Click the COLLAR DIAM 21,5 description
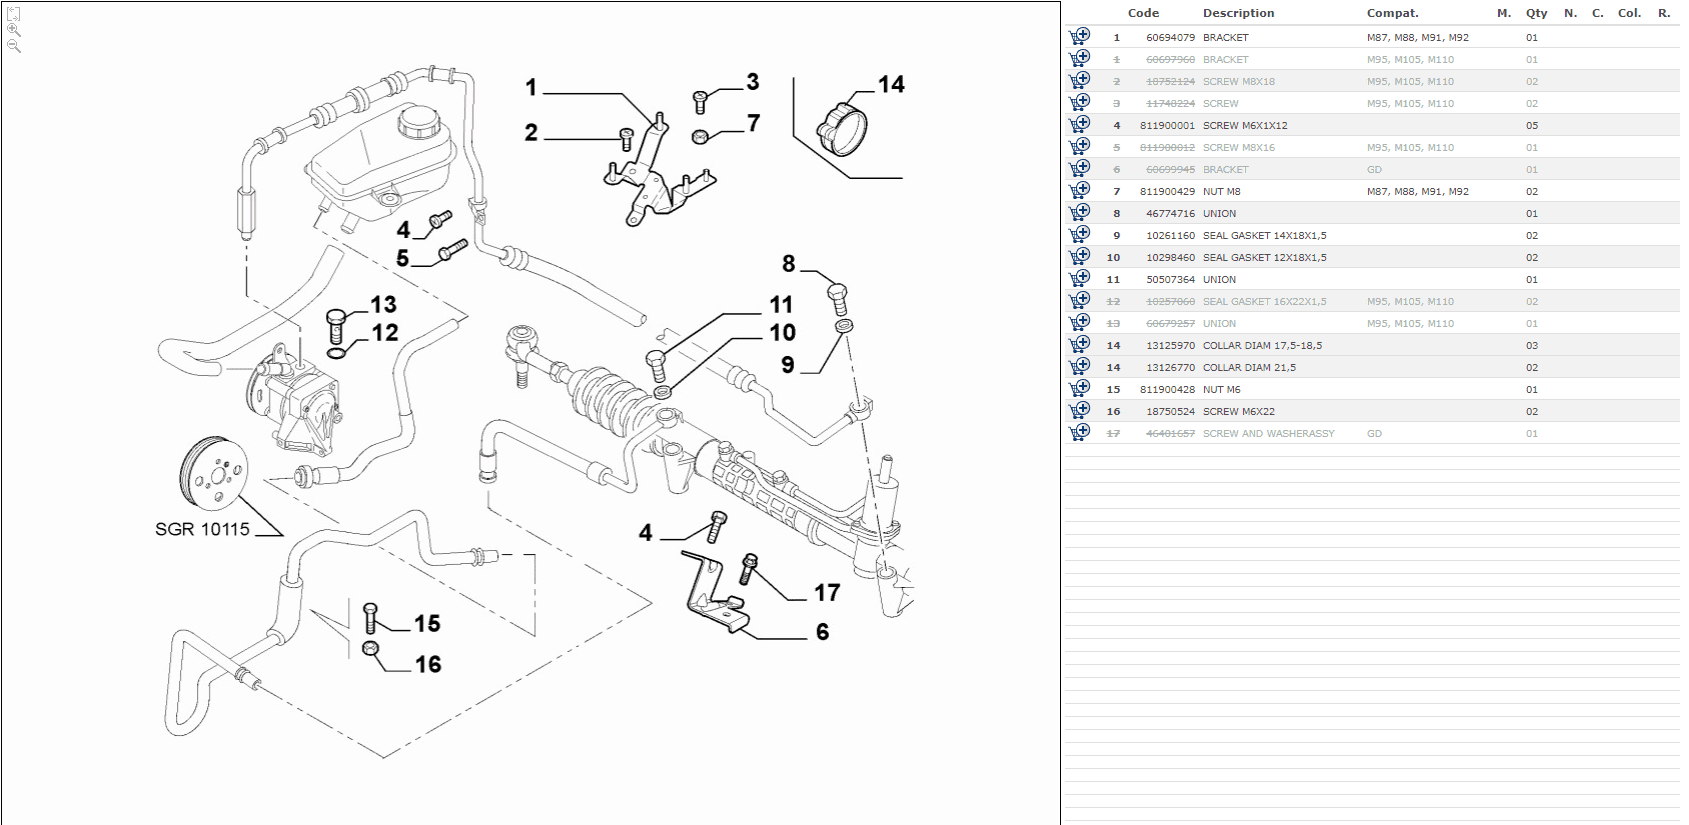This screenshot has width=1689, height=825. pos(1249,367)
